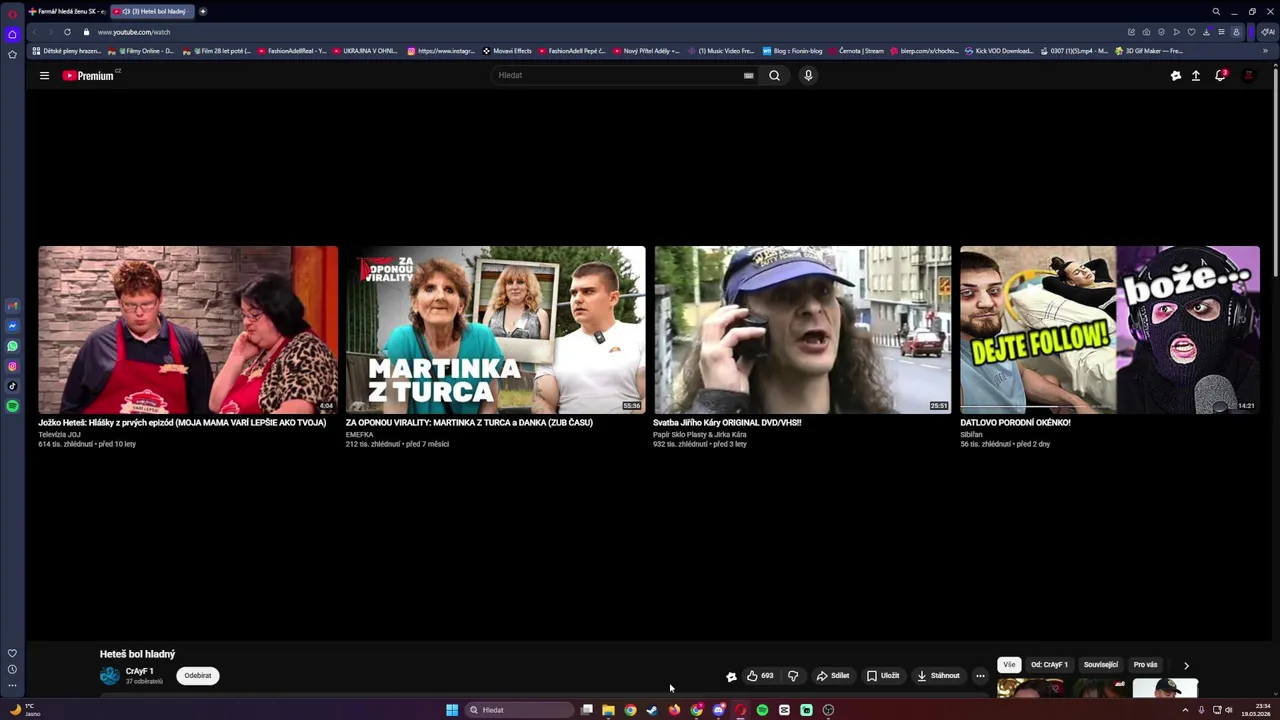Viewport: 1280px width, 720px height.
Task: Click the Windows Start button
Action: pos(452,710)
